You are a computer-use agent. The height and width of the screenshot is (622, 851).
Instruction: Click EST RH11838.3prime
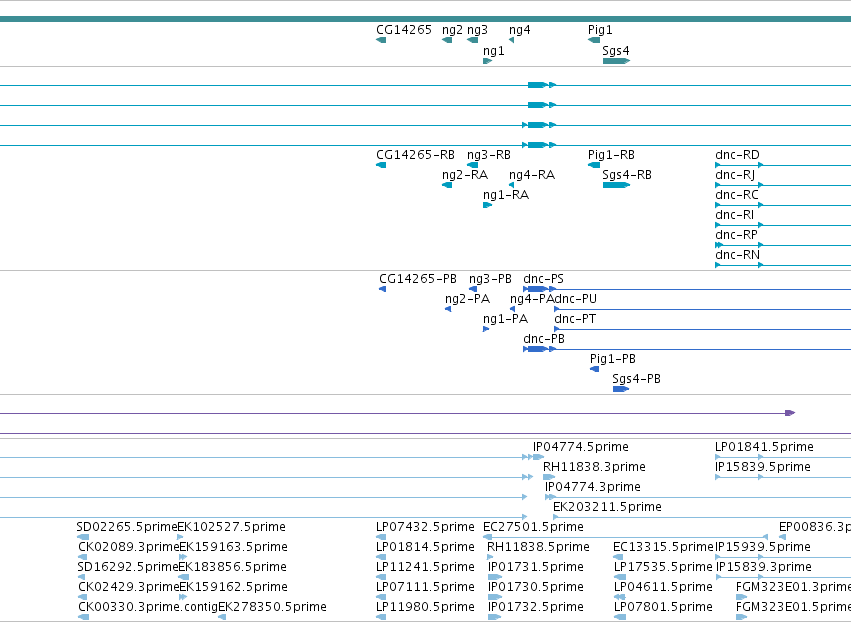click(x=549, y=477)
